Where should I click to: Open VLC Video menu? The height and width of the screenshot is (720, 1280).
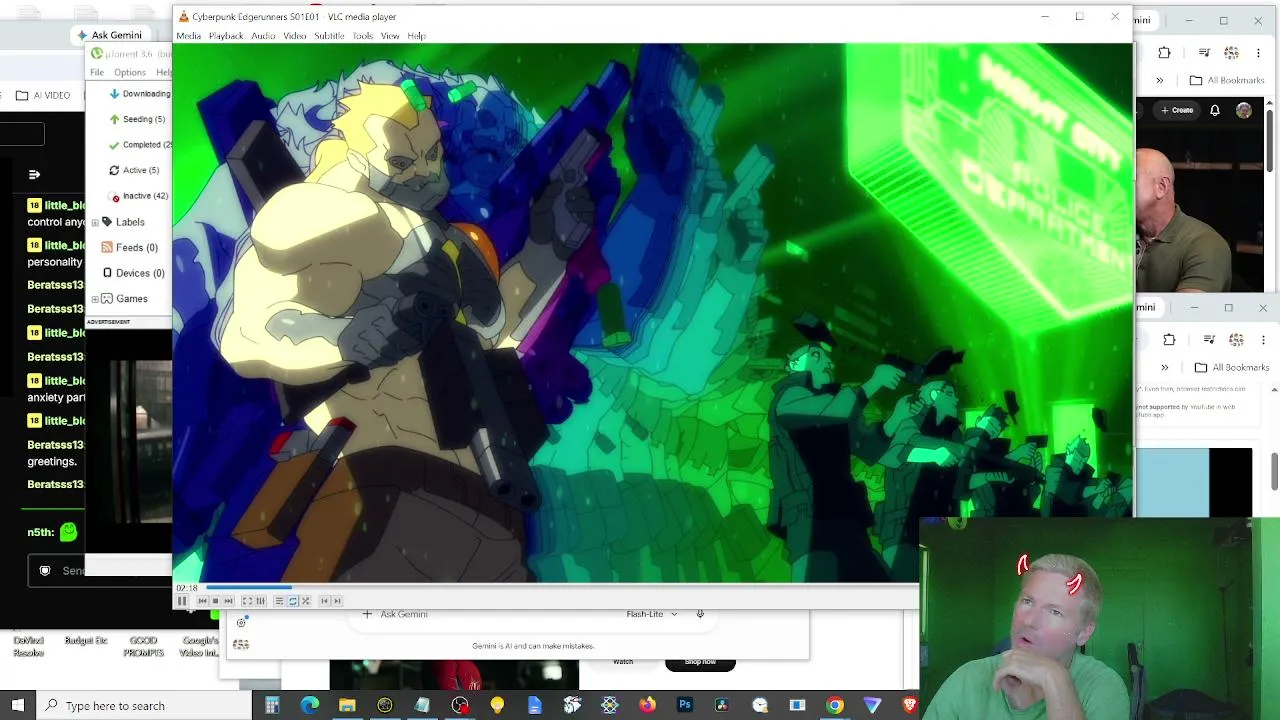[x=294, y=36]
